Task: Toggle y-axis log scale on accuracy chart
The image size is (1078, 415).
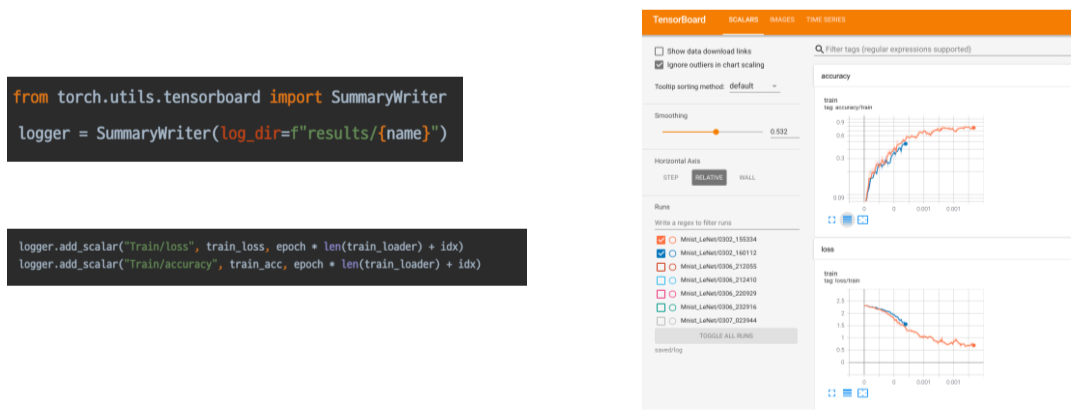Action: [x=847, y=219]
